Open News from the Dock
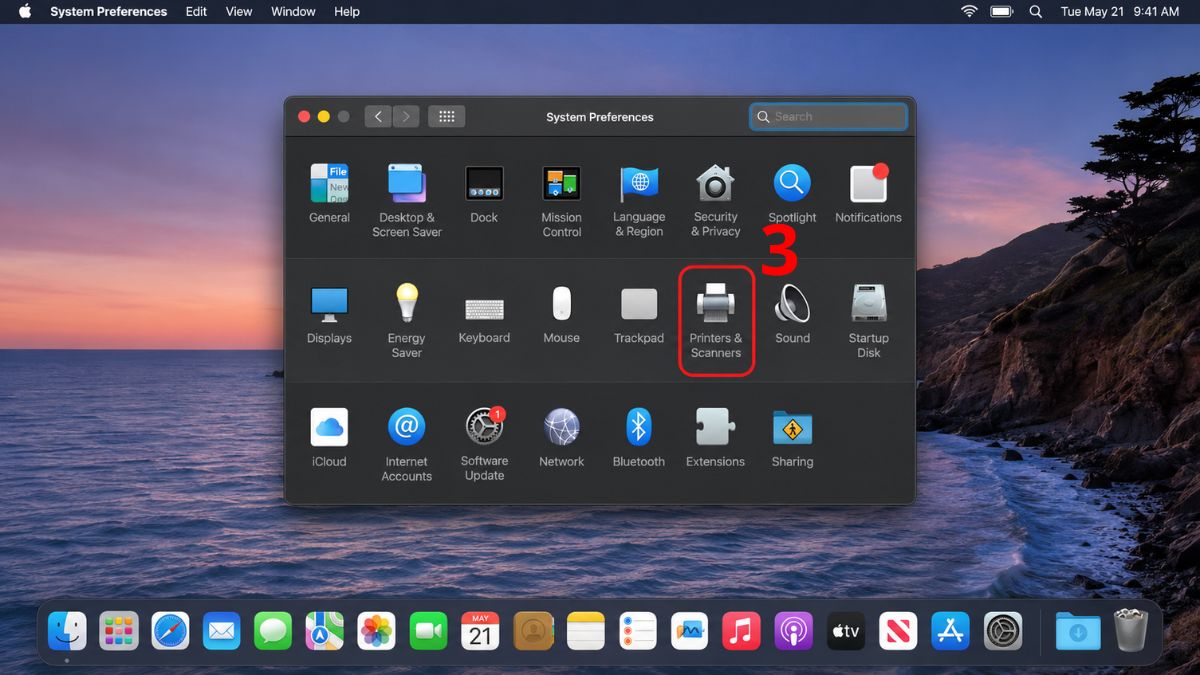 pos(898,631)
